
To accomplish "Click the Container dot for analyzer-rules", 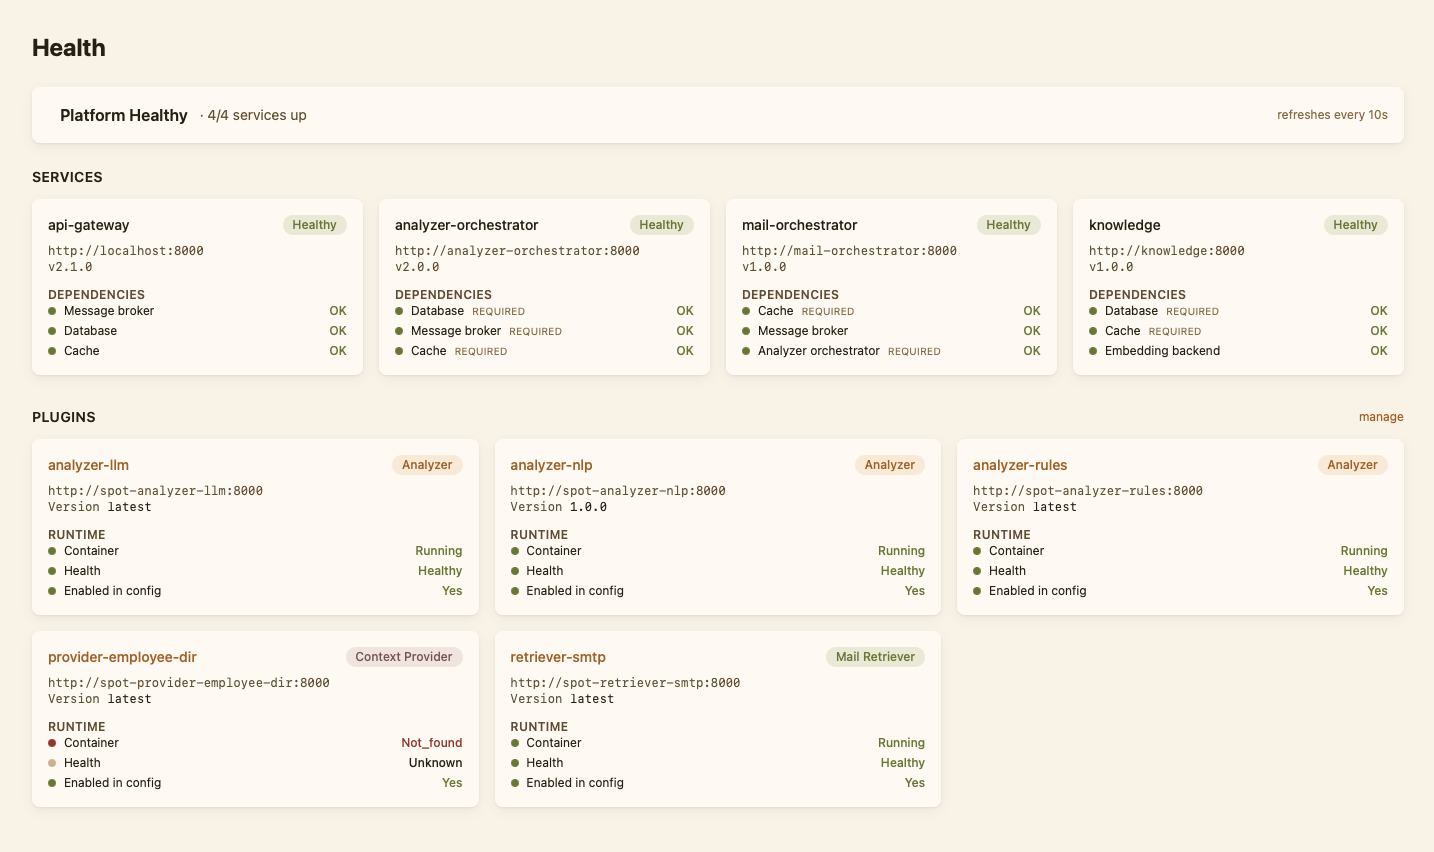I will 977,551.
